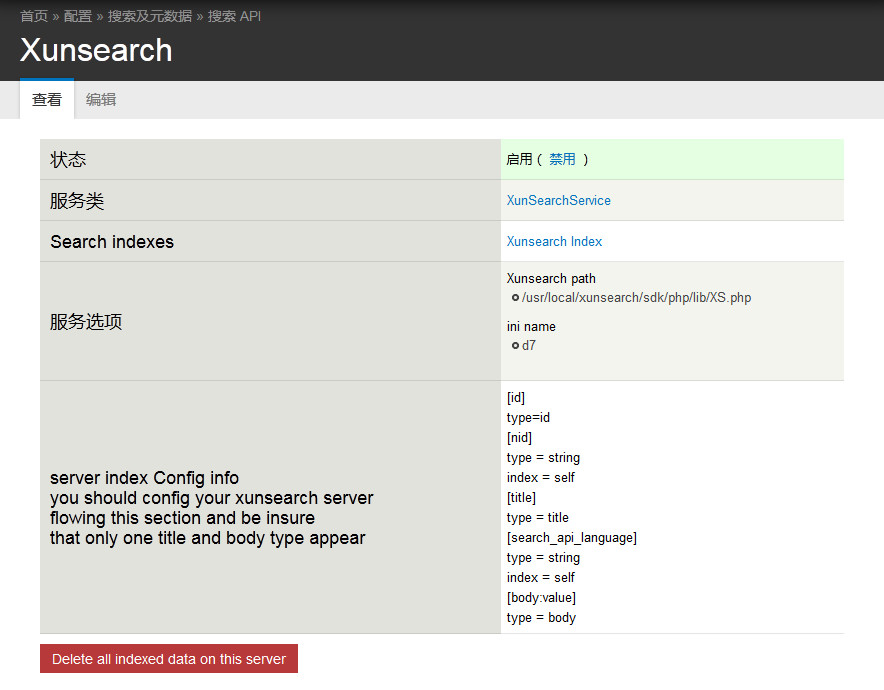
Task: Click the [title] config line
Action: coord(521,498)
